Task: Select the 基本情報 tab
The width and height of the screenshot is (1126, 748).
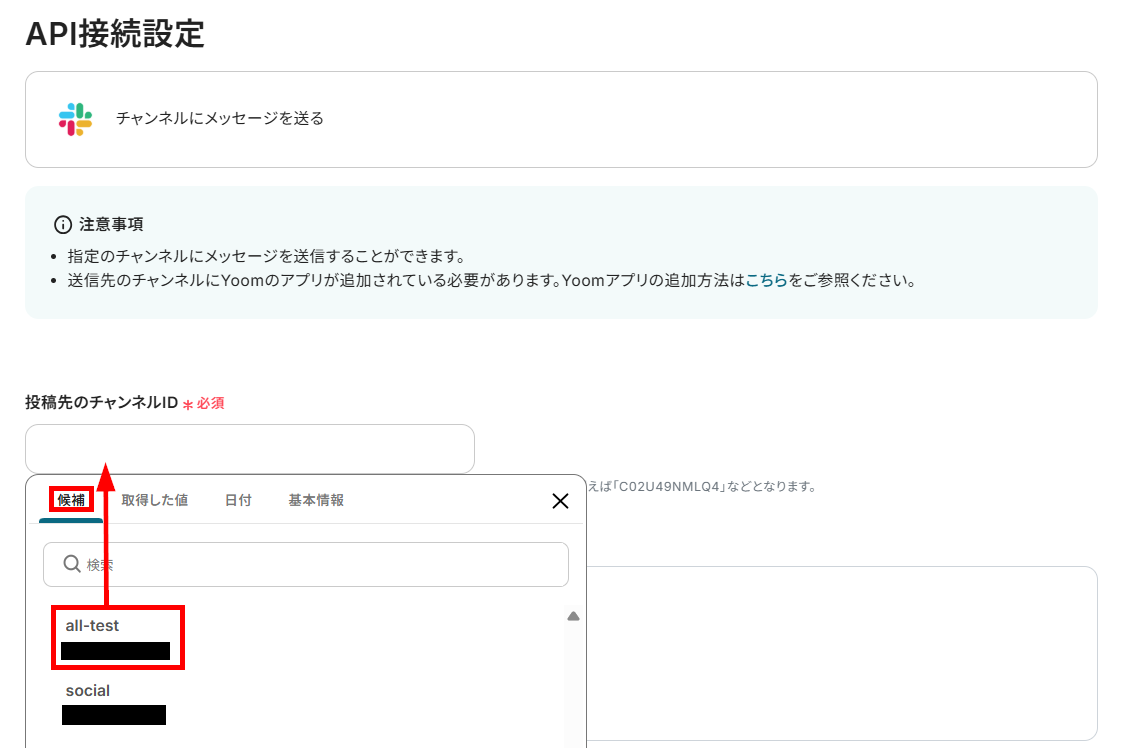Action: [x=316, y=500]
